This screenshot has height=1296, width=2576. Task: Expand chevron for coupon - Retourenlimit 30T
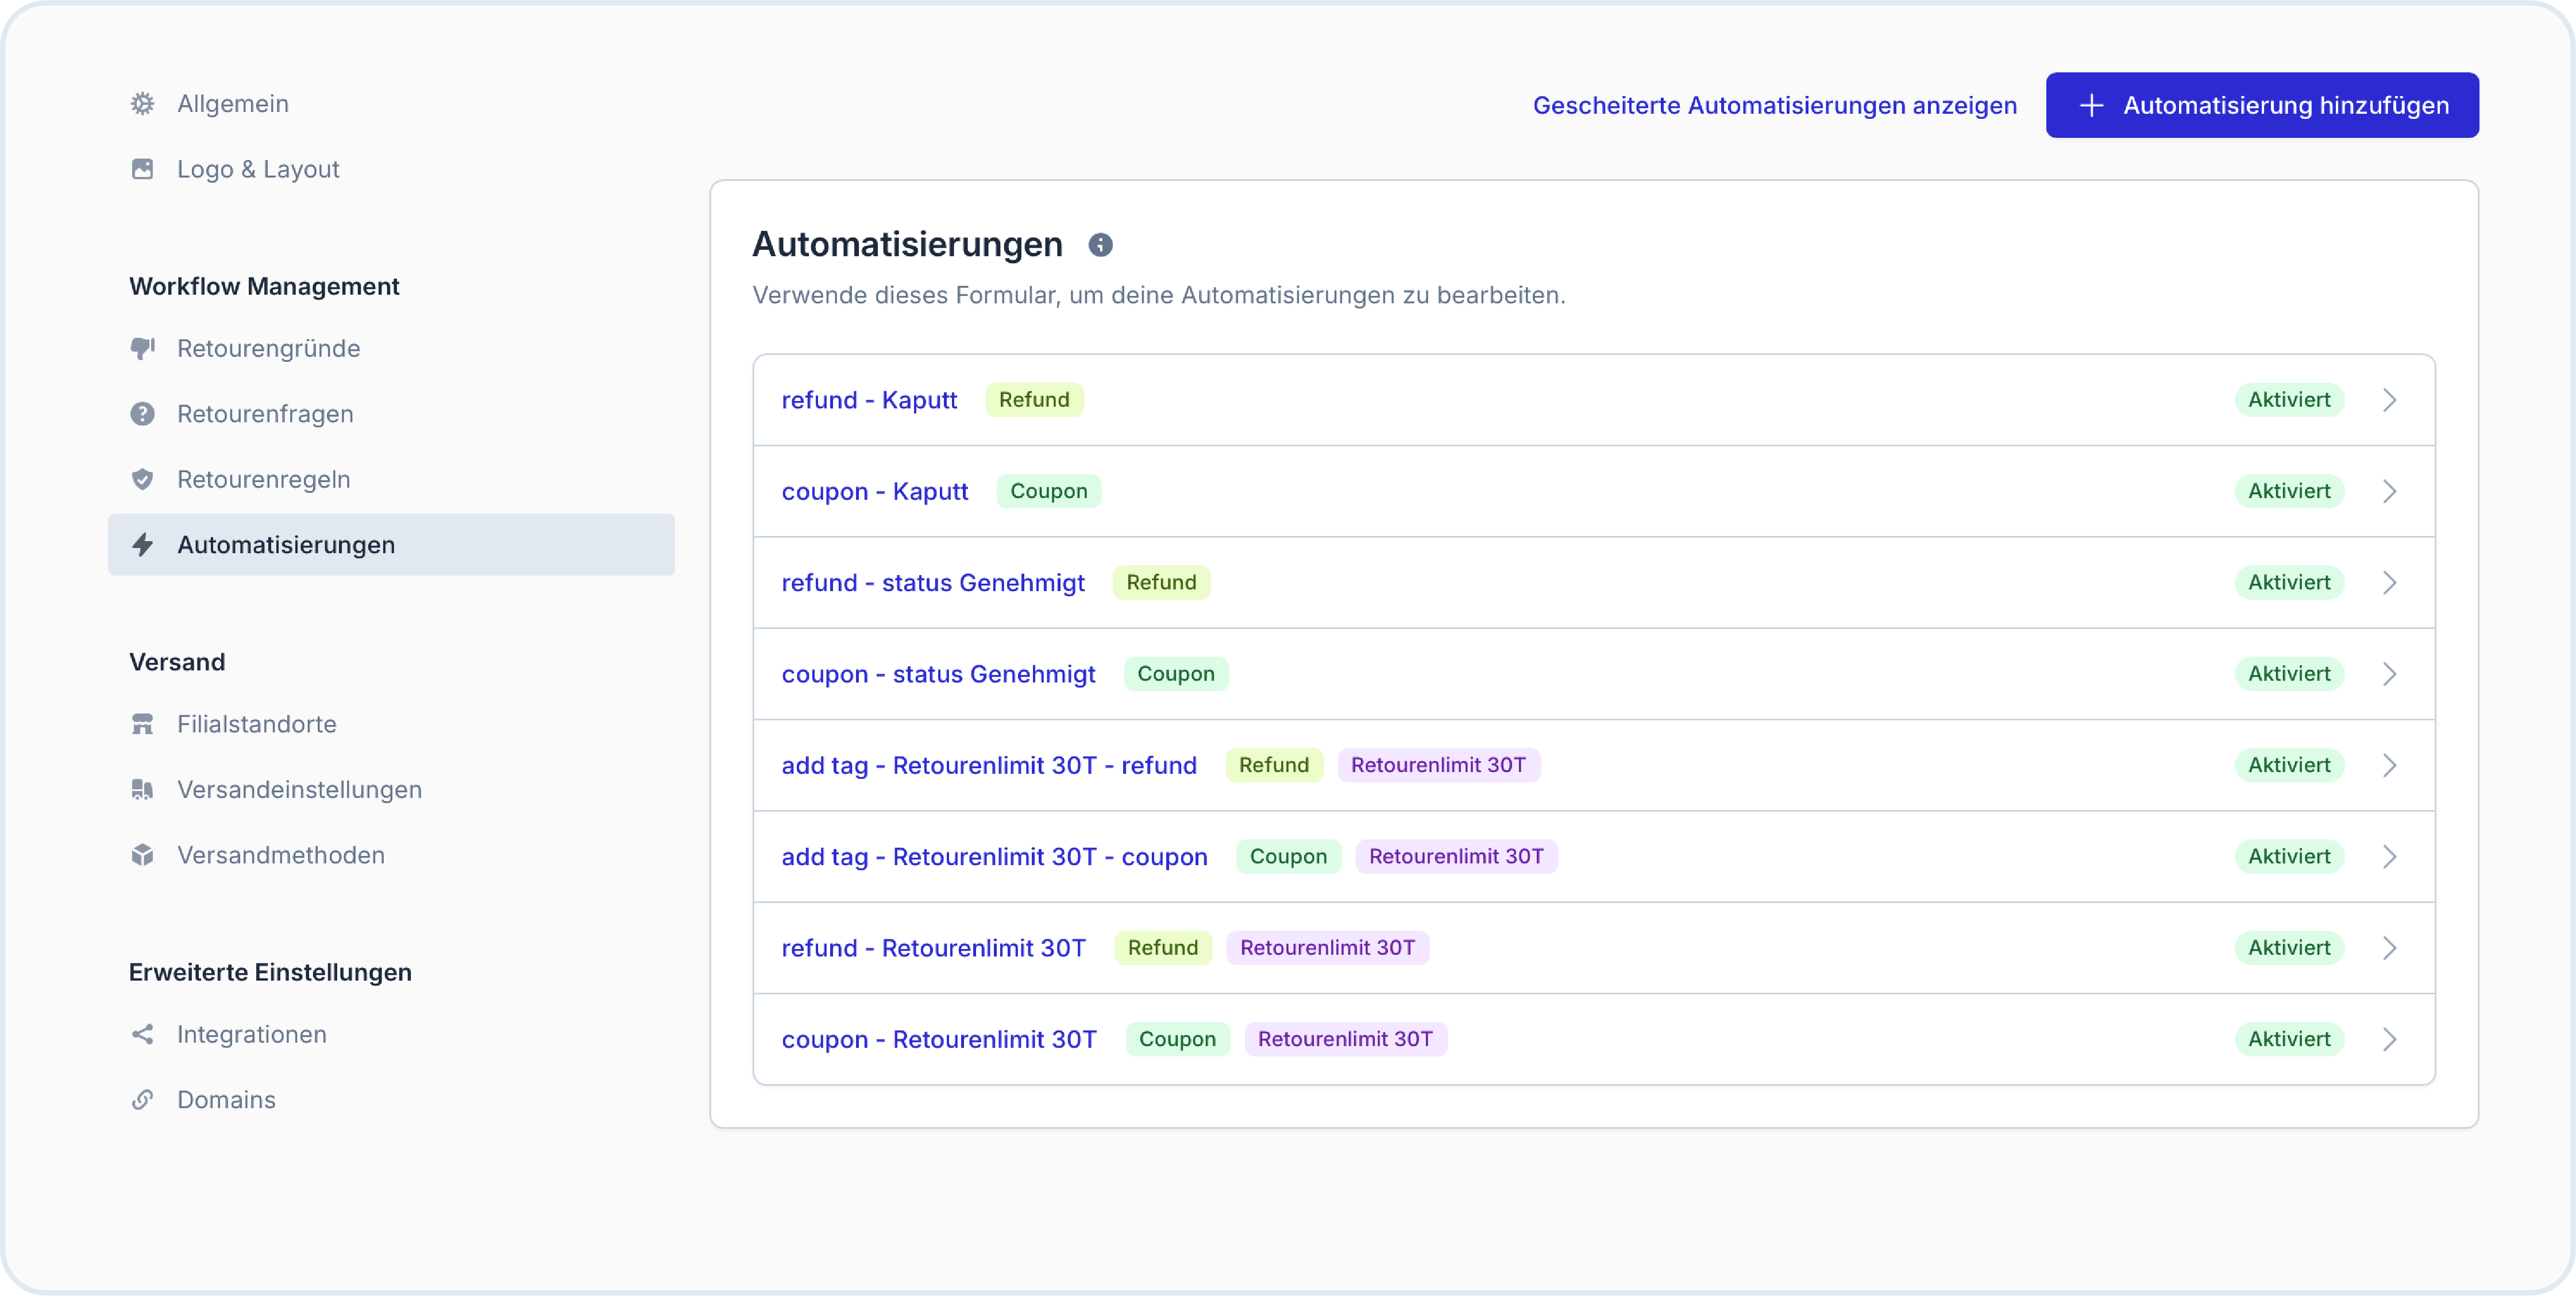(2389, 1039)
